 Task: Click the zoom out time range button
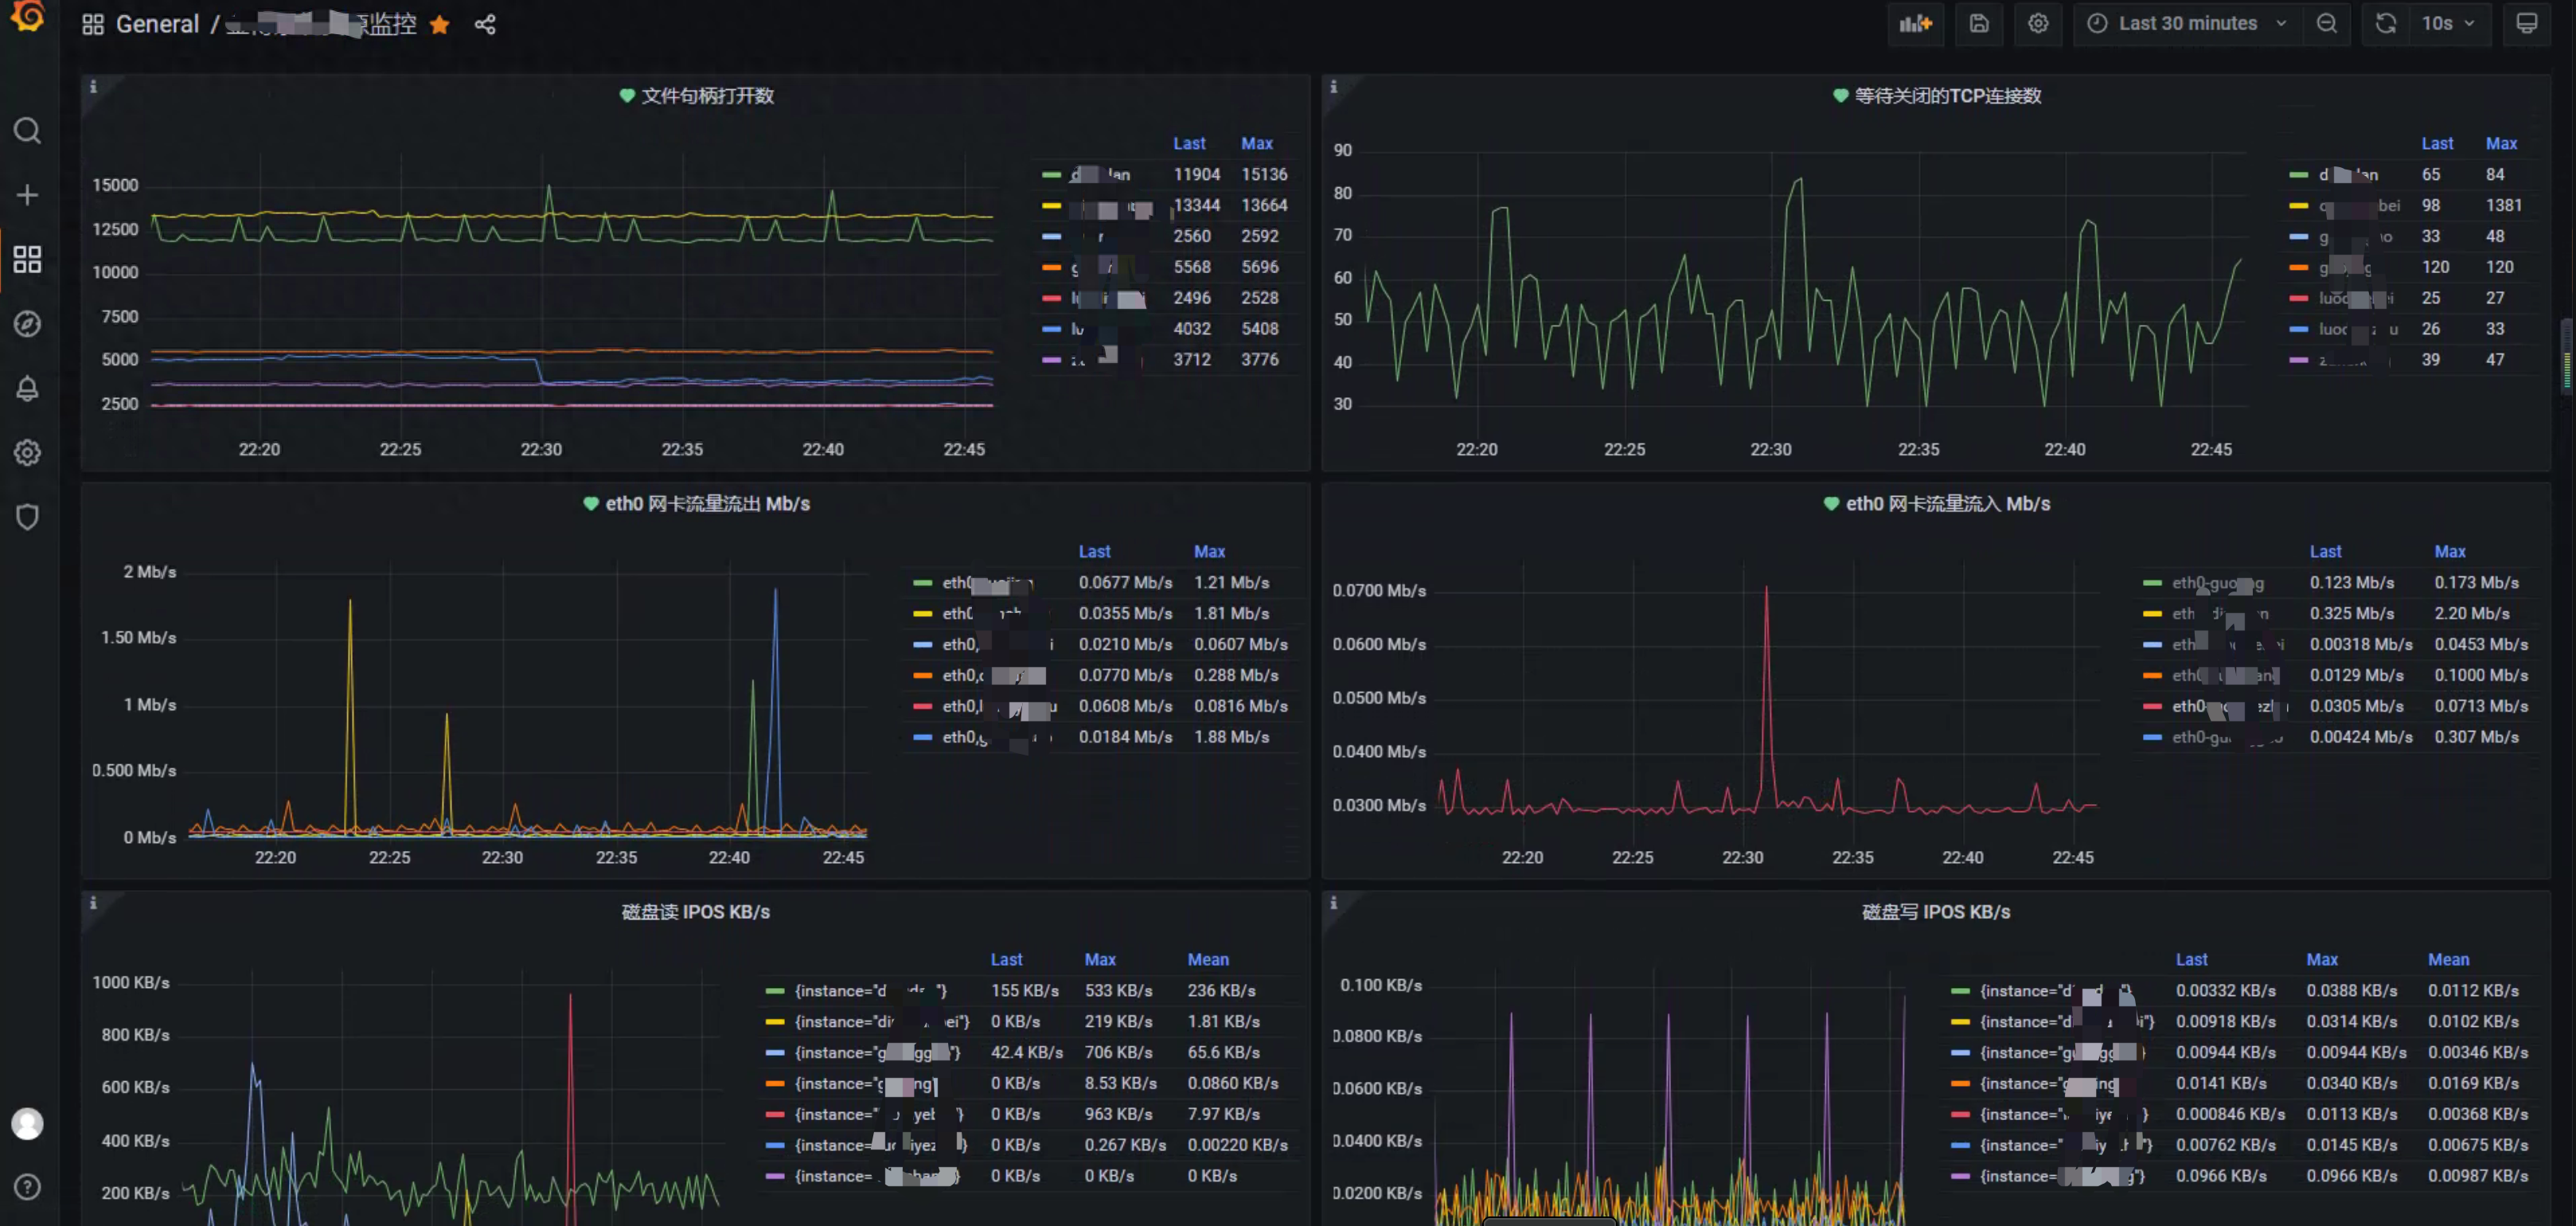coord(2326,24)
